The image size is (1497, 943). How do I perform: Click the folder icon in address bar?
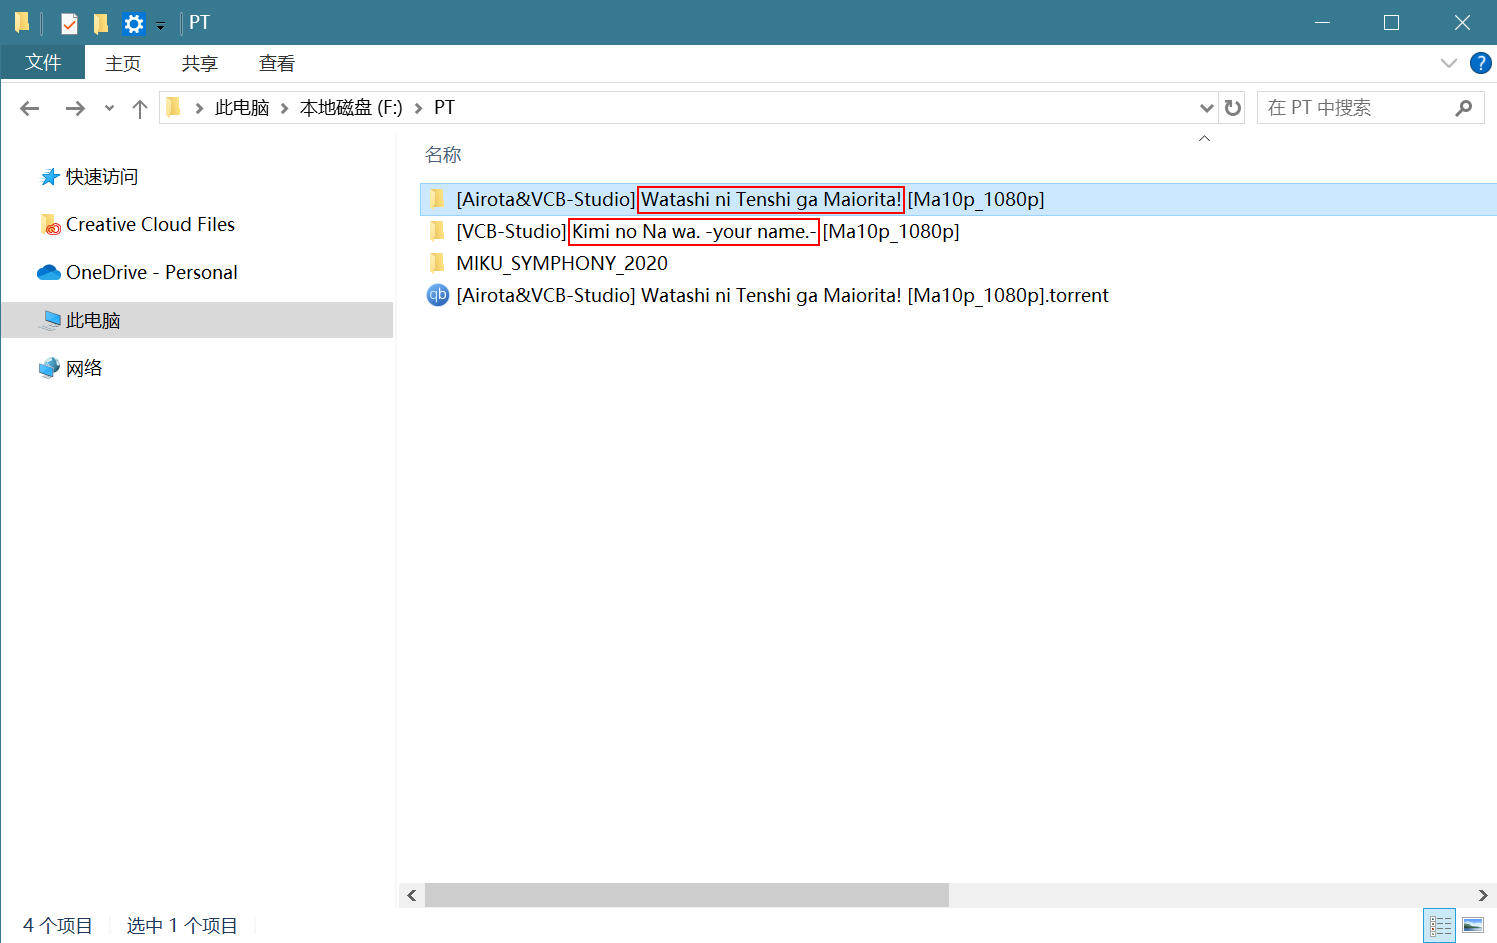(174, 107)
